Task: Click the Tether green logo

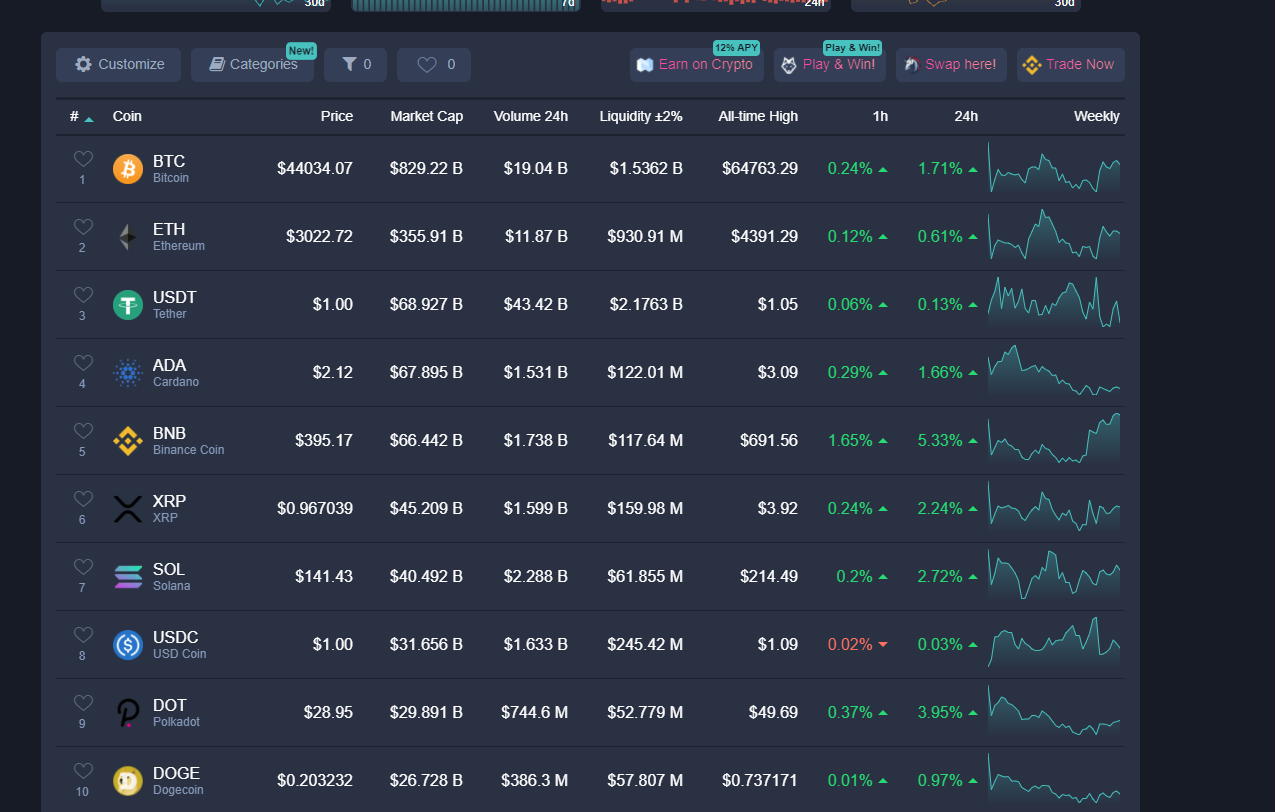Action: tap(128, 305)
